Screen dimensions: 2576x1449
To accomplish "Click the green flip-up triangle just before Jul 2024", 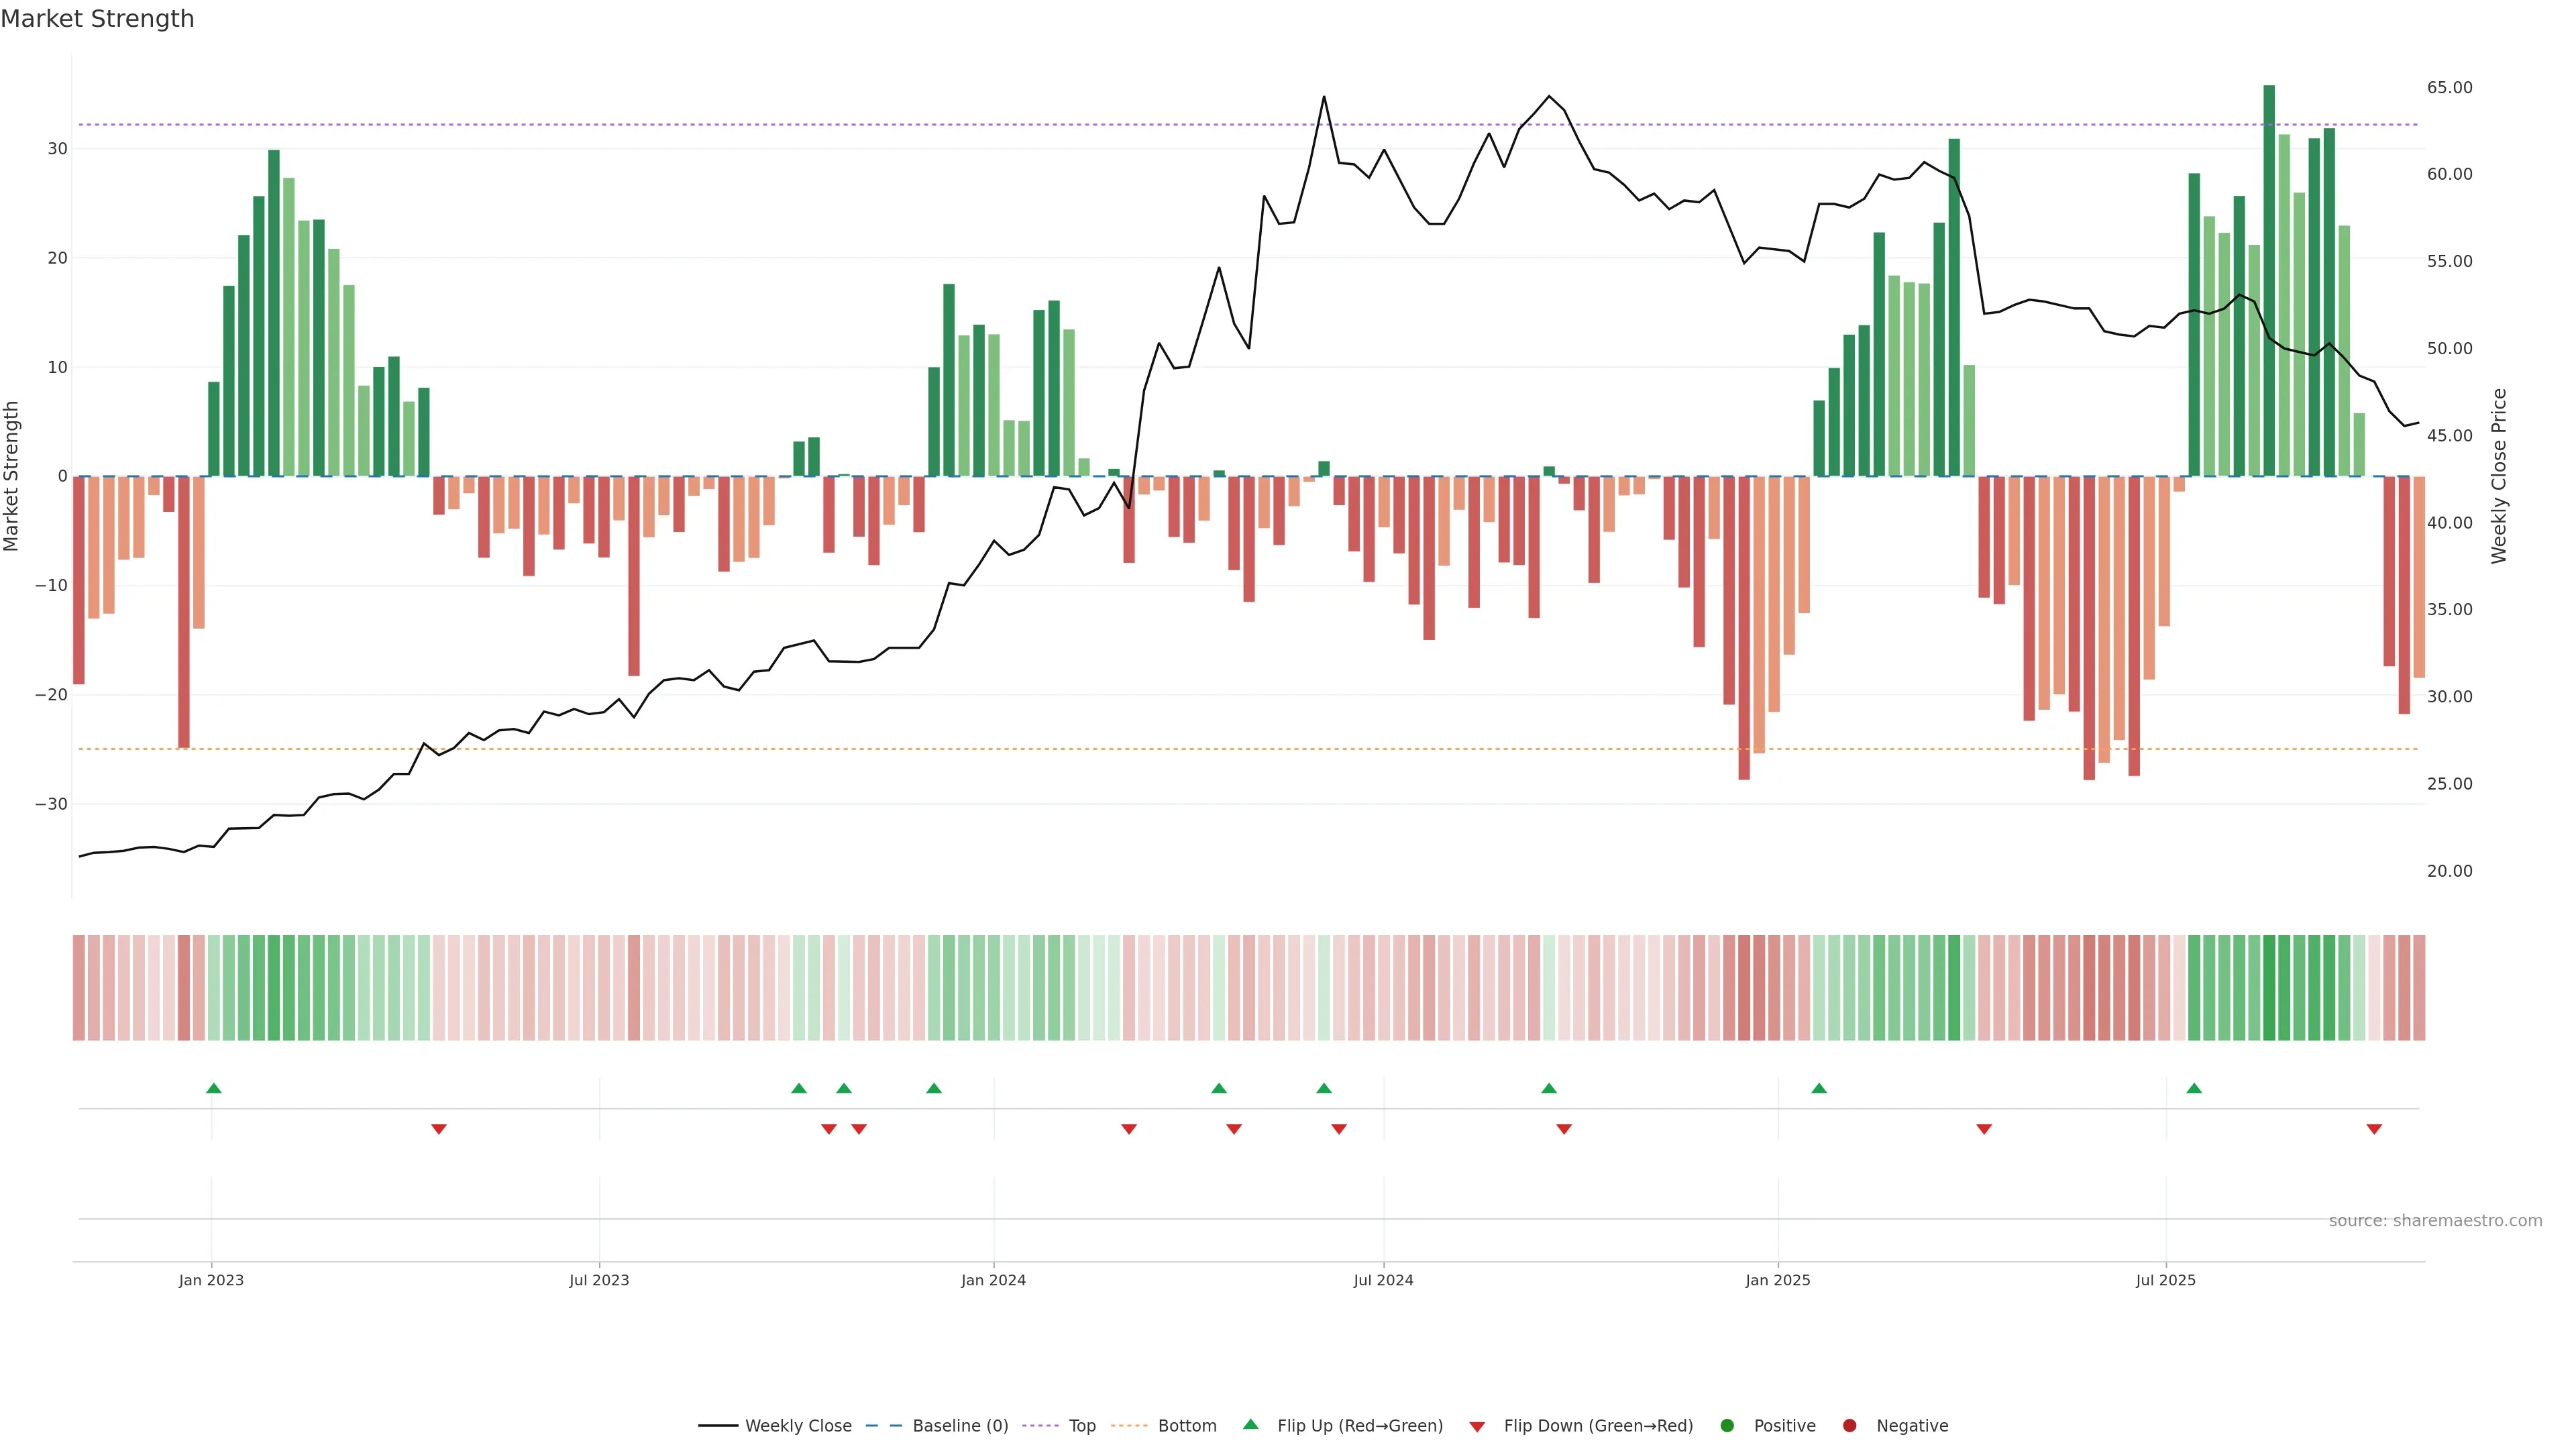I will (x=1323, y=1088).
